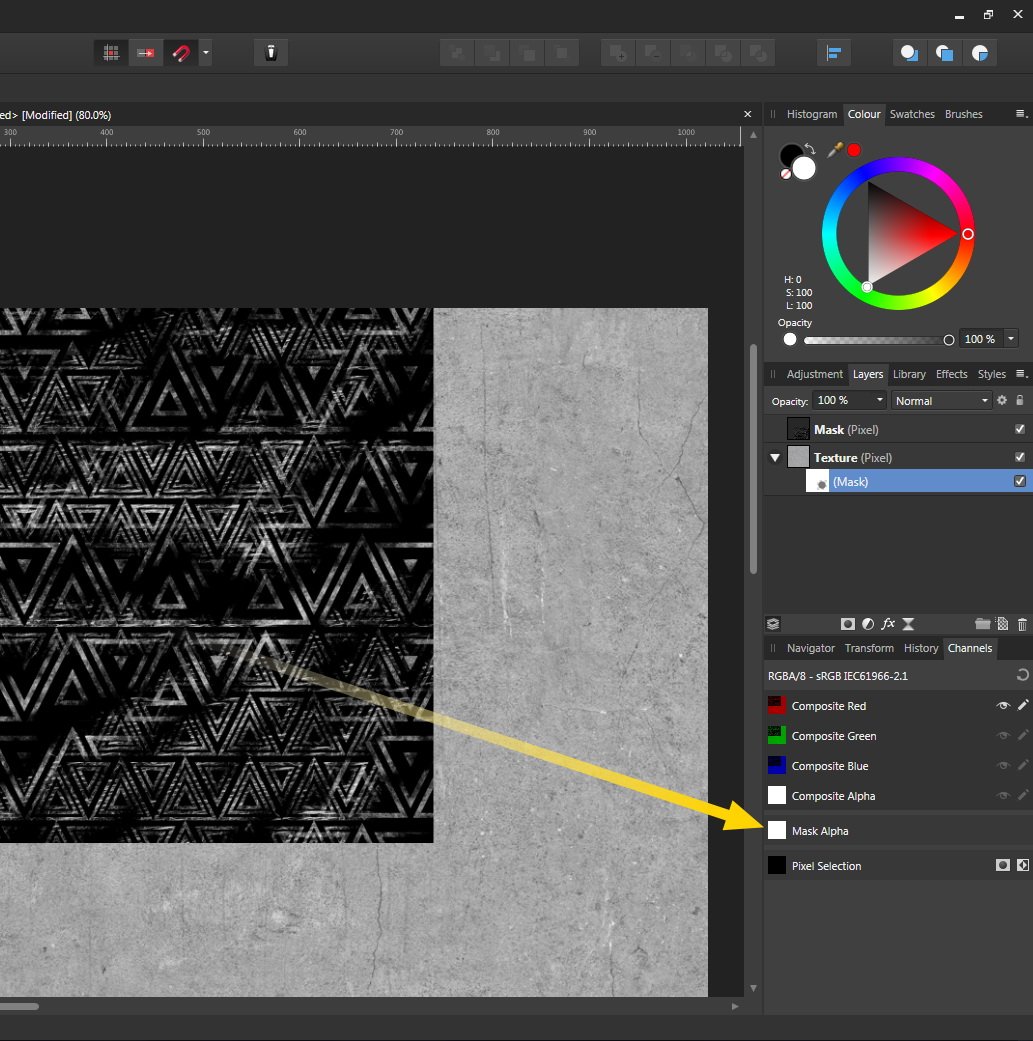The width and height of the screenshot is (1033, 1041).
Task: Uncheck visibility of the Mask (Pixel) layer
Action: (1020, 429)
